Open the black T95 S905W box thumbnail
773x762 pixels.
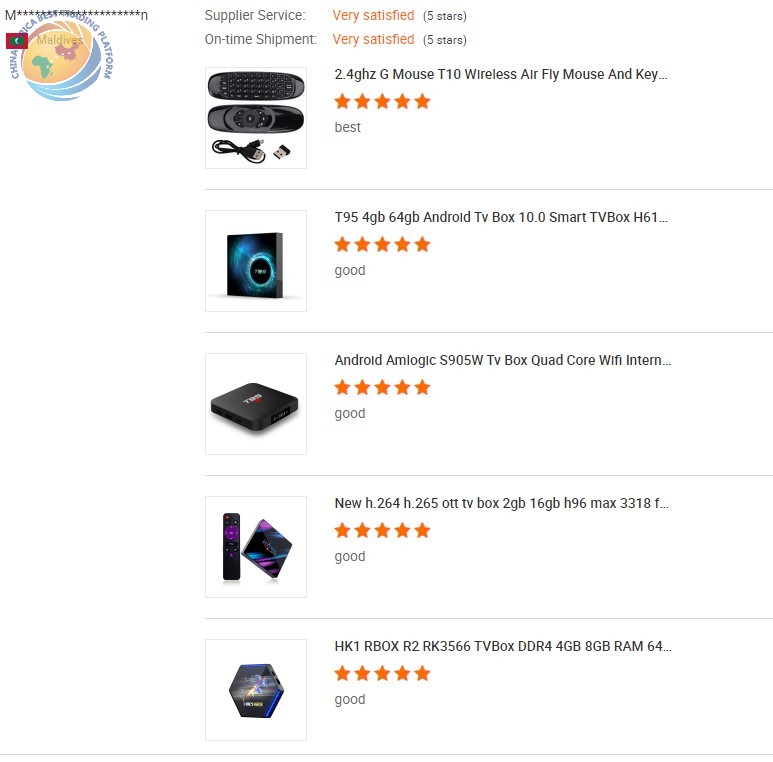(255, 404)
